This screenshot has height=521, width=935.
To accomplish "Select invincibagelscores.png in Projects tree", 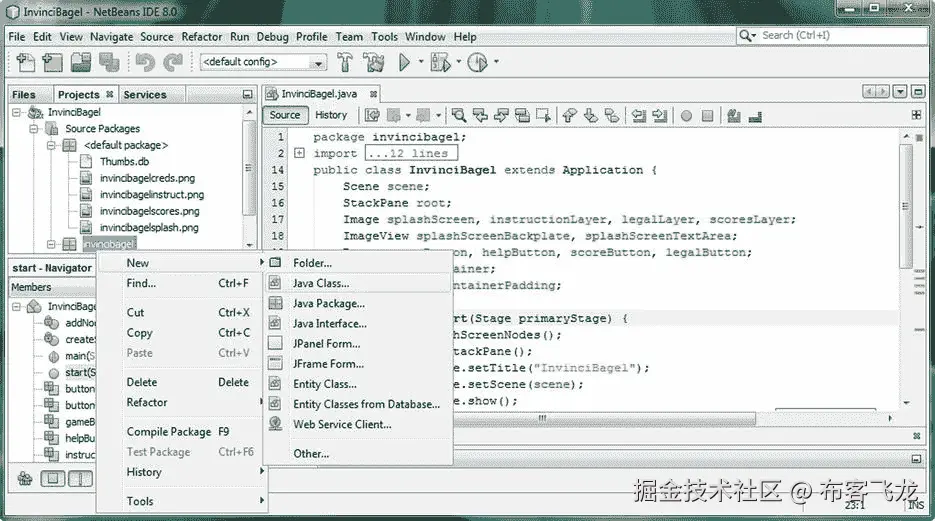I will coord(150,211).
